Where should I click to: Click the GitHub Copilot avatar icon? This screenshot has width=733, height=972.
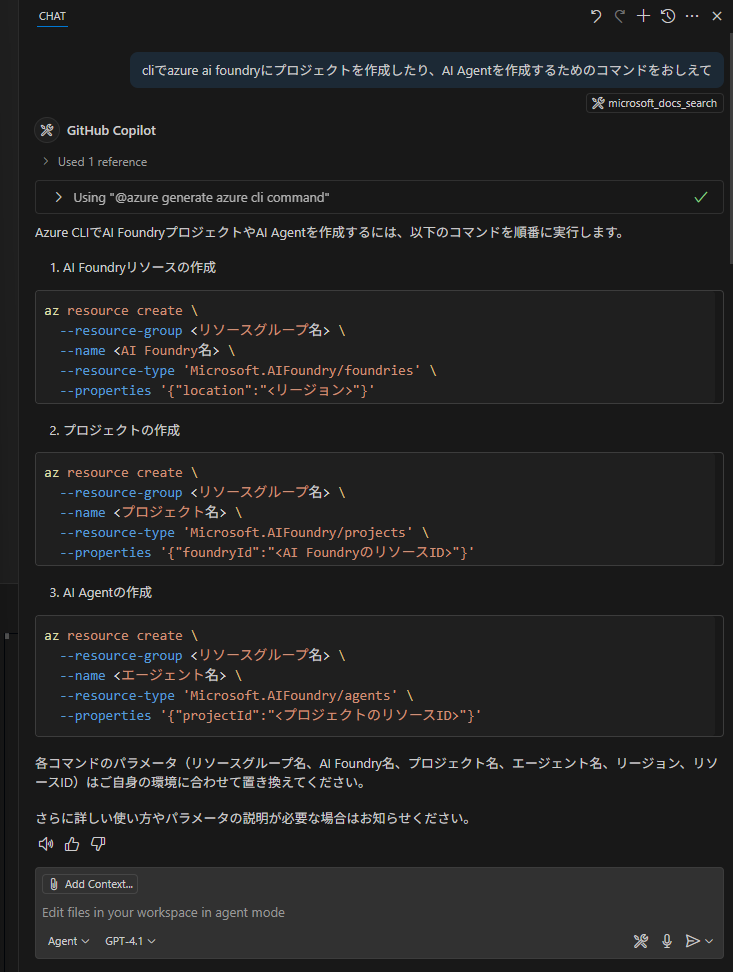coord(47,130)
